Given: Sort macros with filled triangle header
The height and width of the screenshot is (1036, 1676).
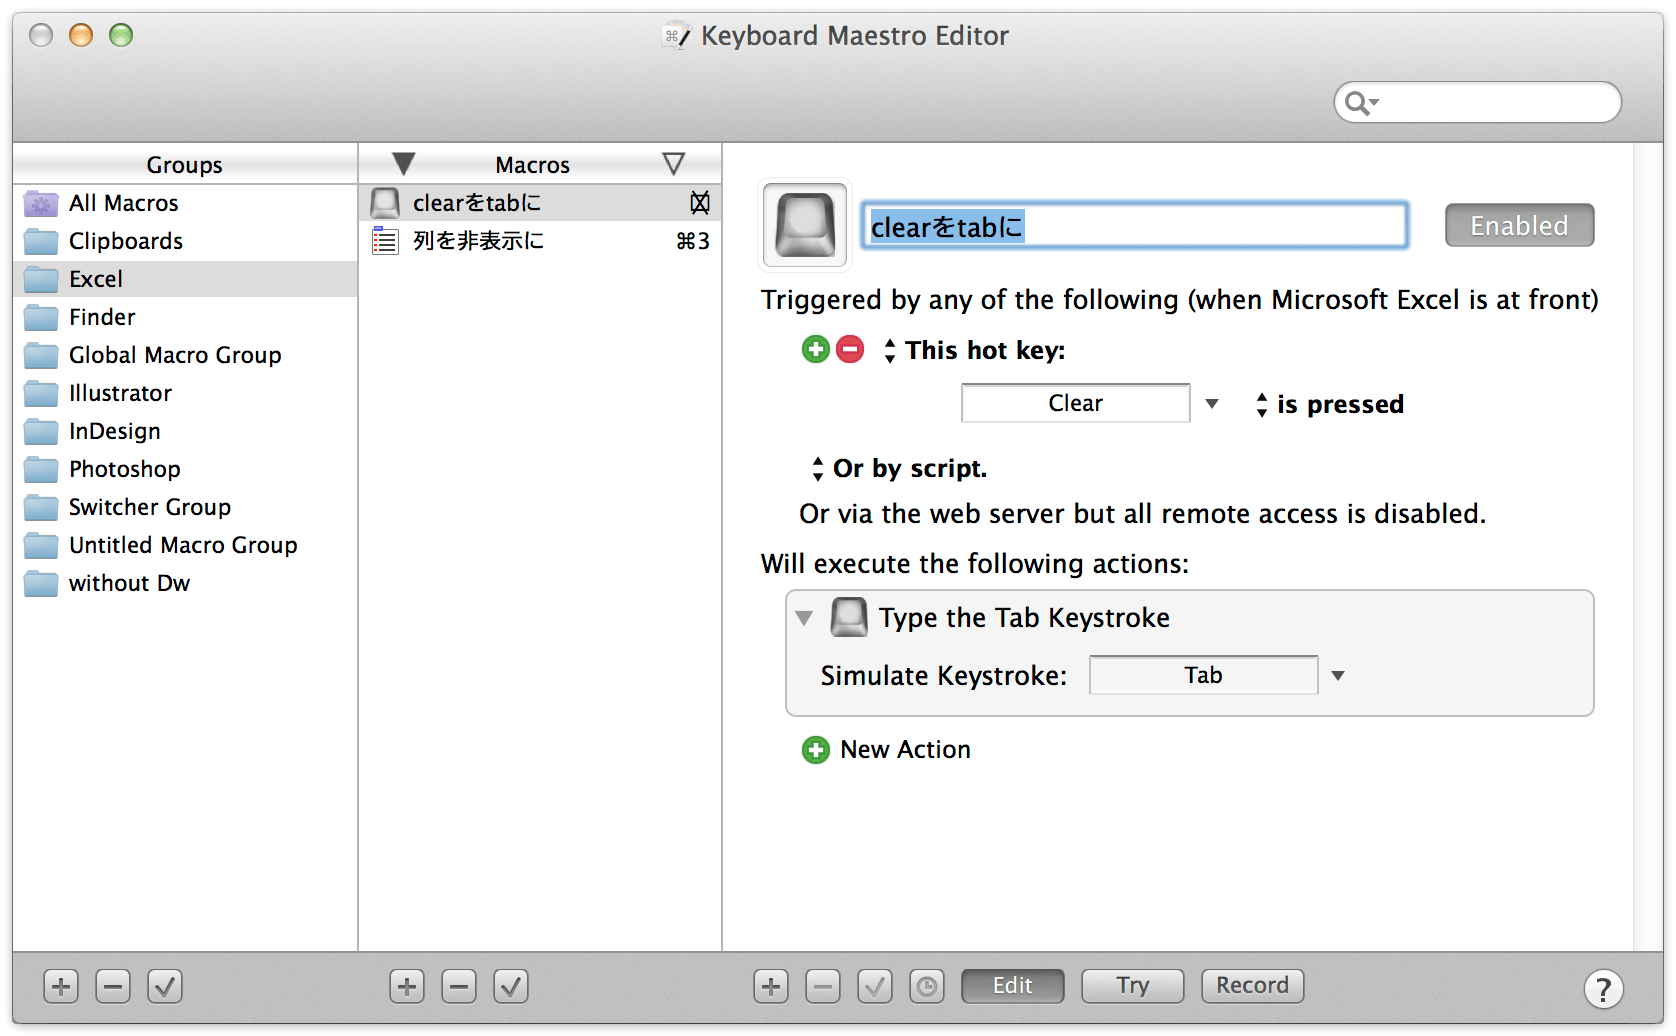Looking at the screenshot, I should [x=404, y=164].
